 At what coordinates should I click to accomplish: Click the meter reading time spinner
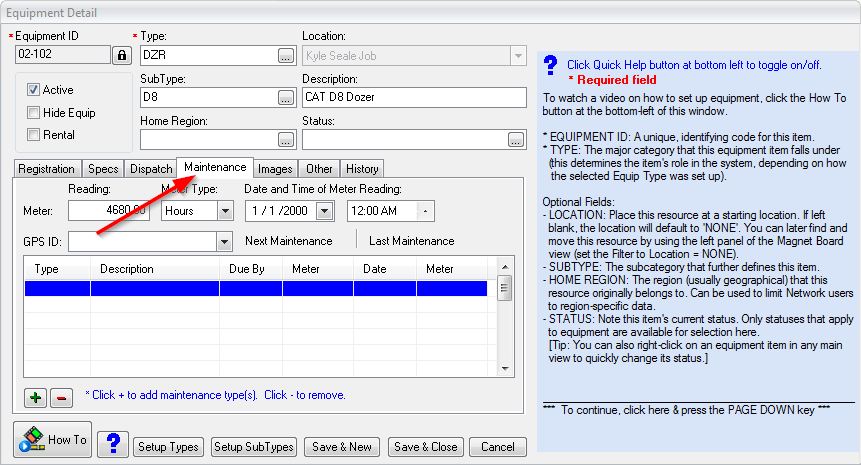pyautogui.click(x=426, y=211)
